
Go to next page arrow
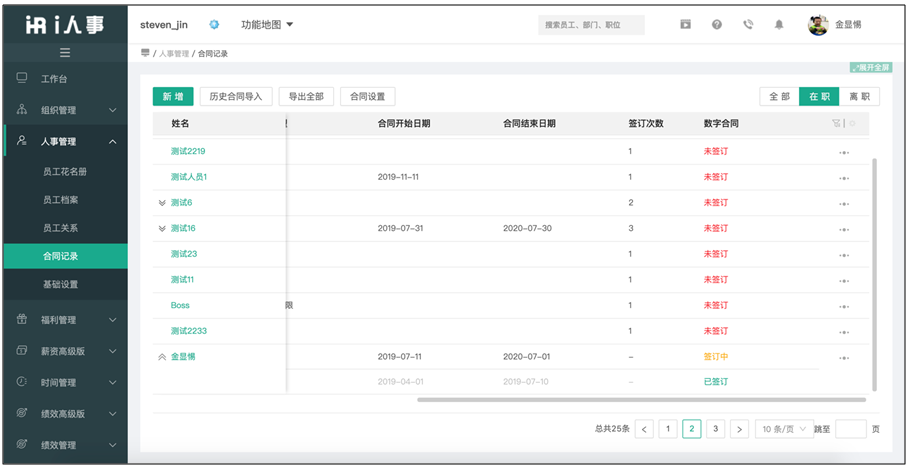(739, 429)
